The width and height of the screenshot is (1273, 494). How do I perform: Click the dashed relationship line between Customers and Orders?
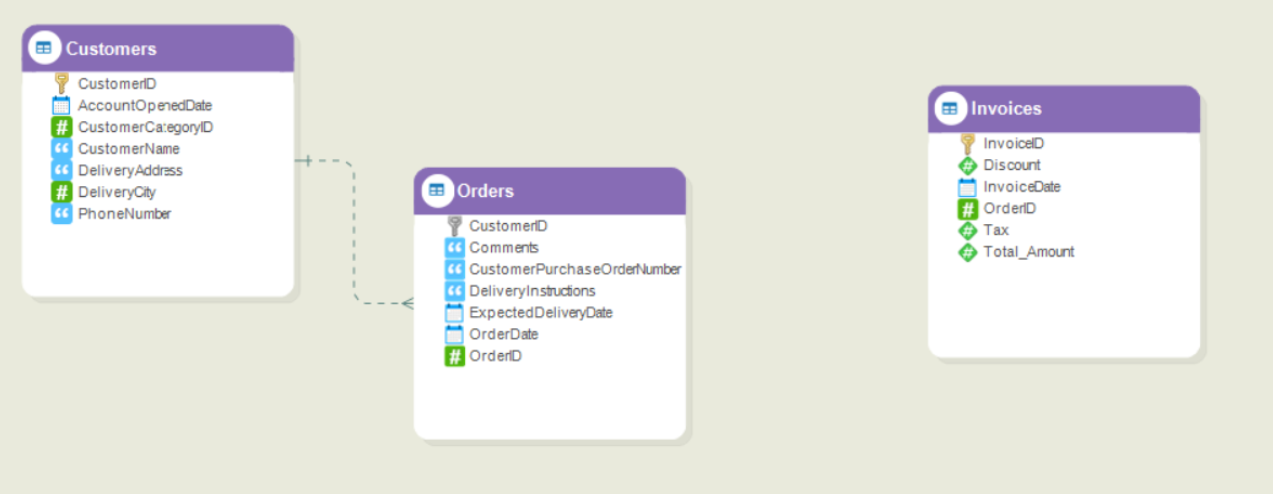[x=354, y=232]
